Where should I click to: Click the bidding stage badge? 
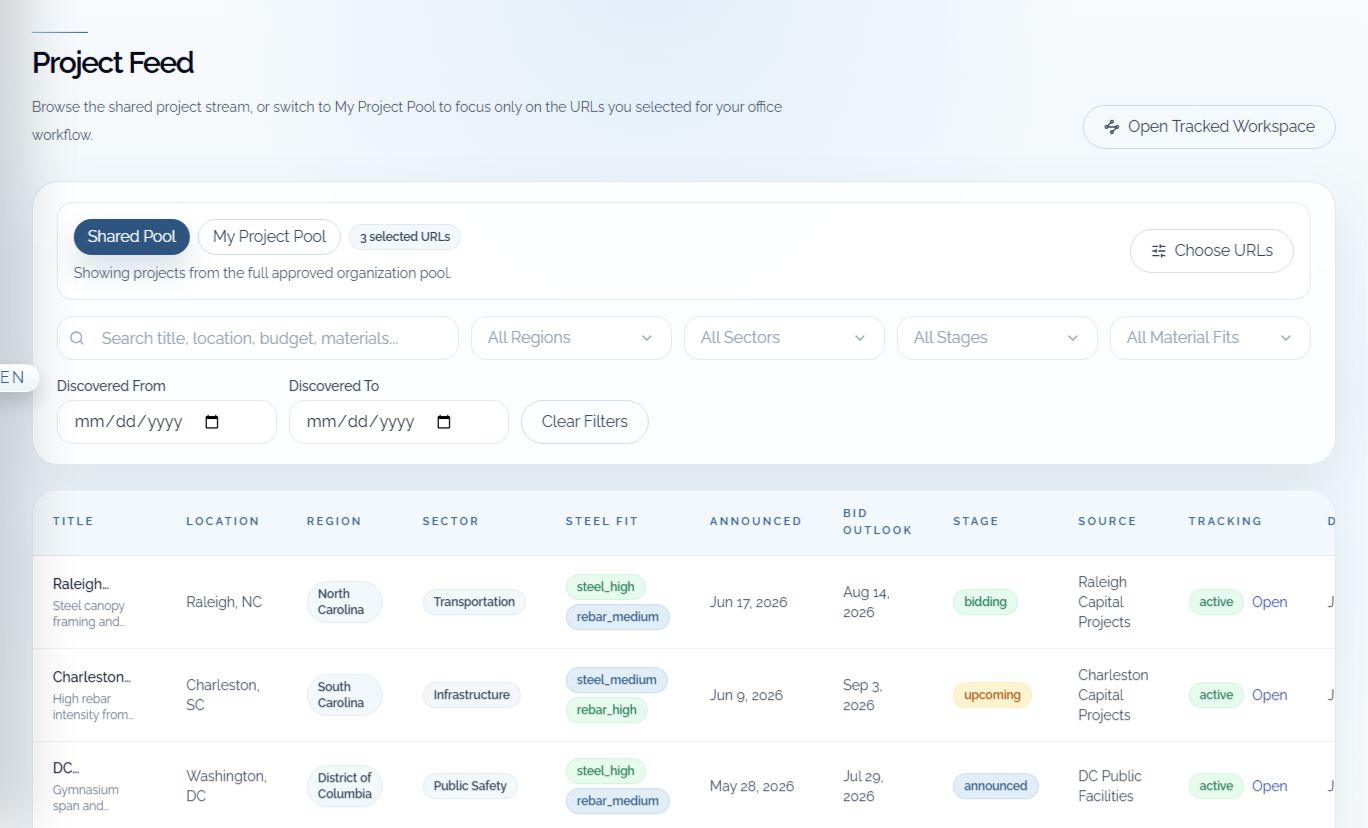click(x=985, y=602)
